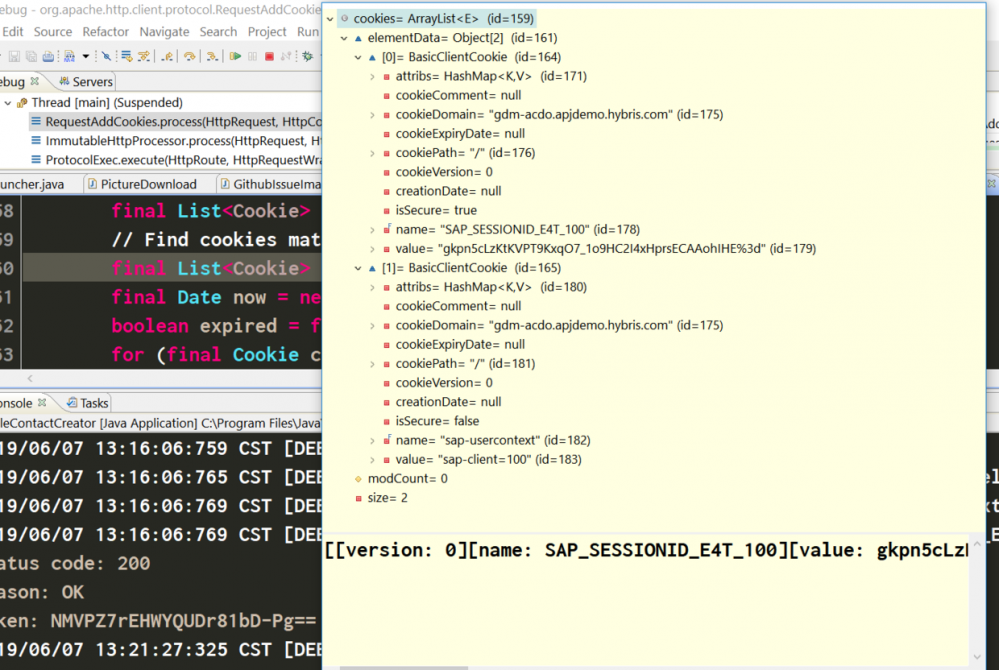Switch to the PictureDownload editor tab
The width and height of the screenshot is (999, 670).
142,184
